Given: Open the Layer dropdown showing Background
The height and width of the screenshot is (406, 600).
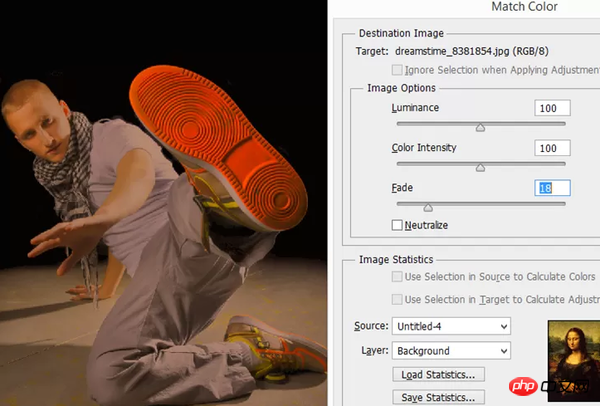Looking at the screenshot, I should coord(451,351).
